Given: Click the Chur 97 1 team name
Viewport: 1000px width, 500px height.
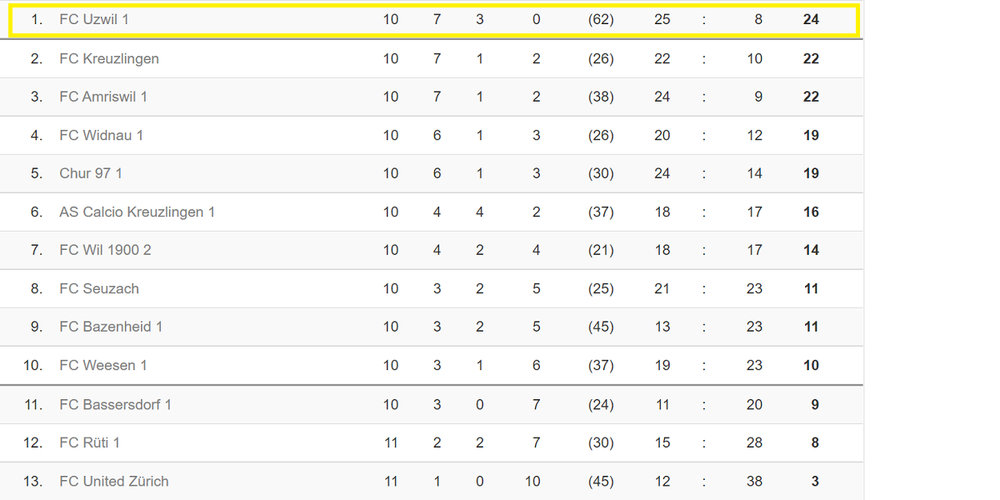Looking at the screenshot, I should pyautogui.click(x=91, y=173).
